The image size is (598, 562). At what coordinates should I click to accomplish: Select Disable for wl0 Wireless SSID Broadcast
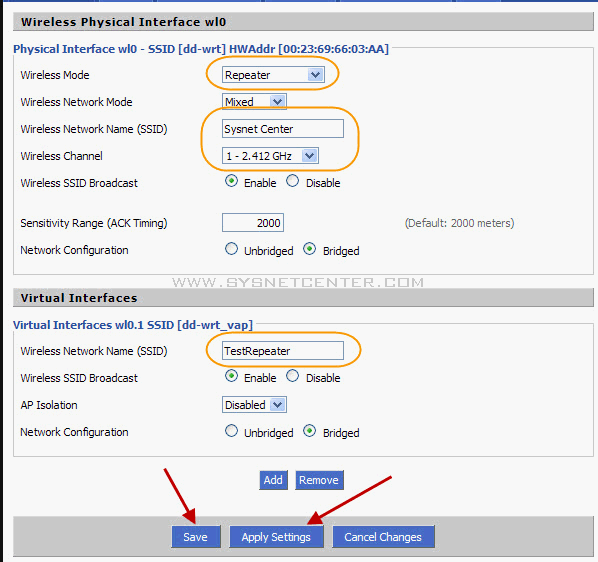point(293,181)
